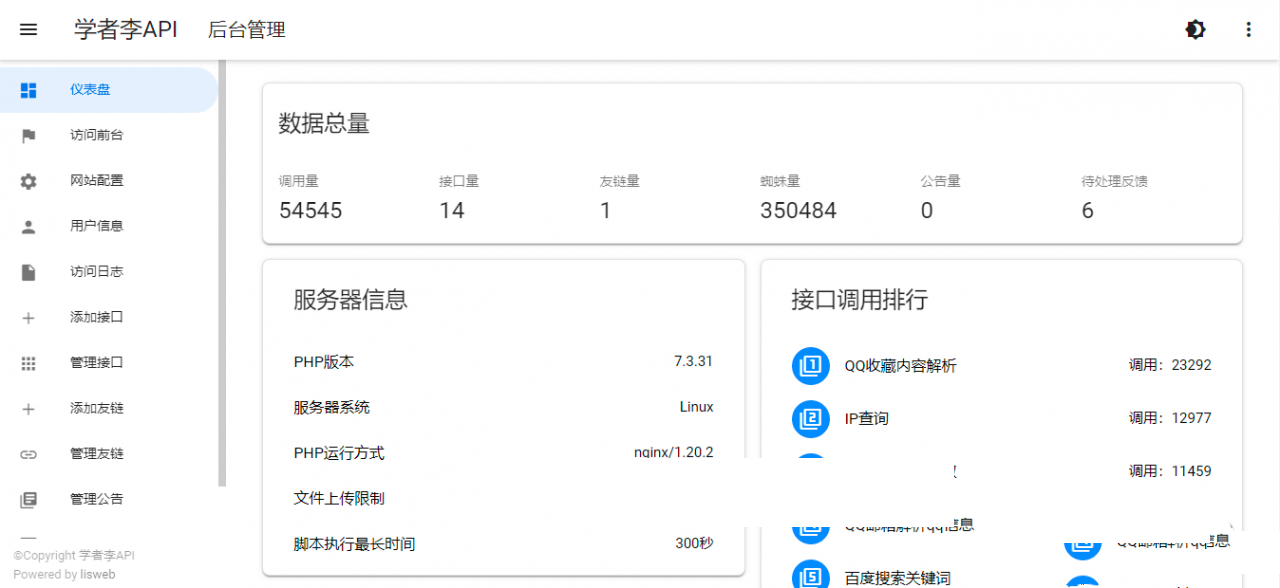This screenshot has width=1280, height=588.
Task: Click the 百度搜索关键词 API icon
Action: coord(810,574)
